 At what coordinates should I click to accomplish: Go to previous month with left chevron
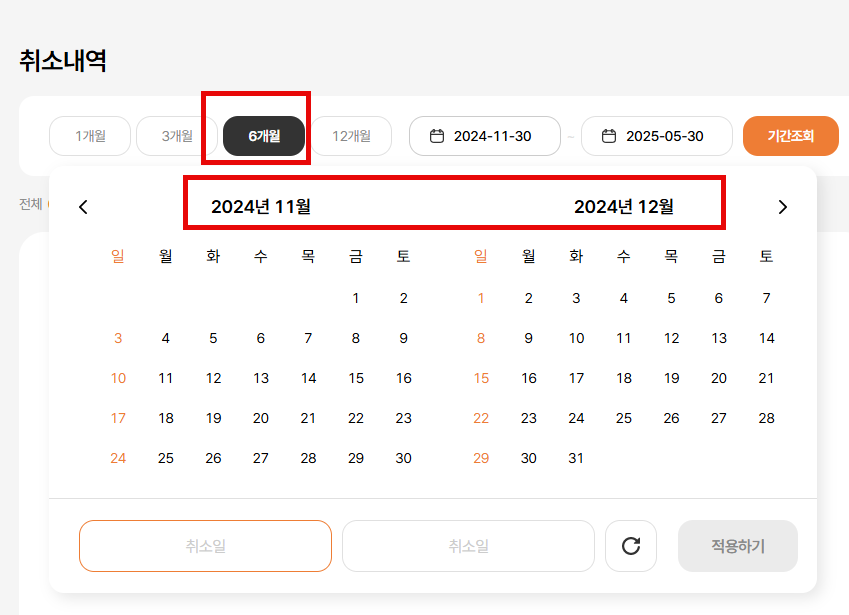point(83,207)
